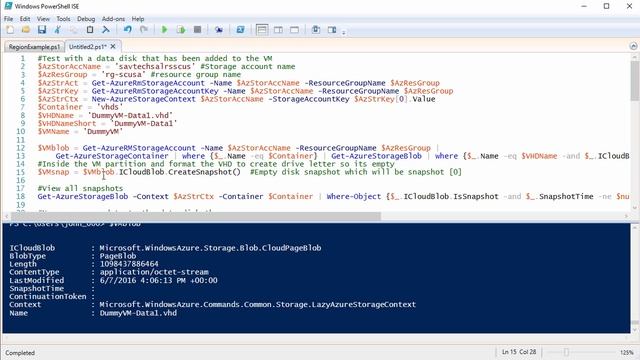Click down arrow of console vertical scrollbar
640x360 pixels.
click(x=634, y=330)
